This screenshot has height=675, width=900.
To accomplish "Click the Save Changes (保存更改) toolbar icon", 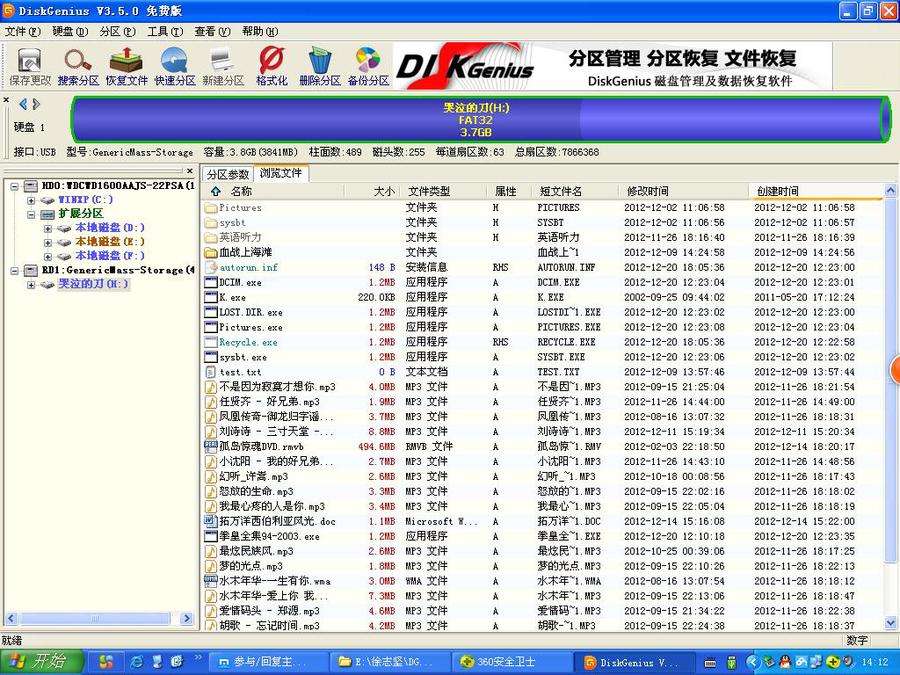I will 30,67.
